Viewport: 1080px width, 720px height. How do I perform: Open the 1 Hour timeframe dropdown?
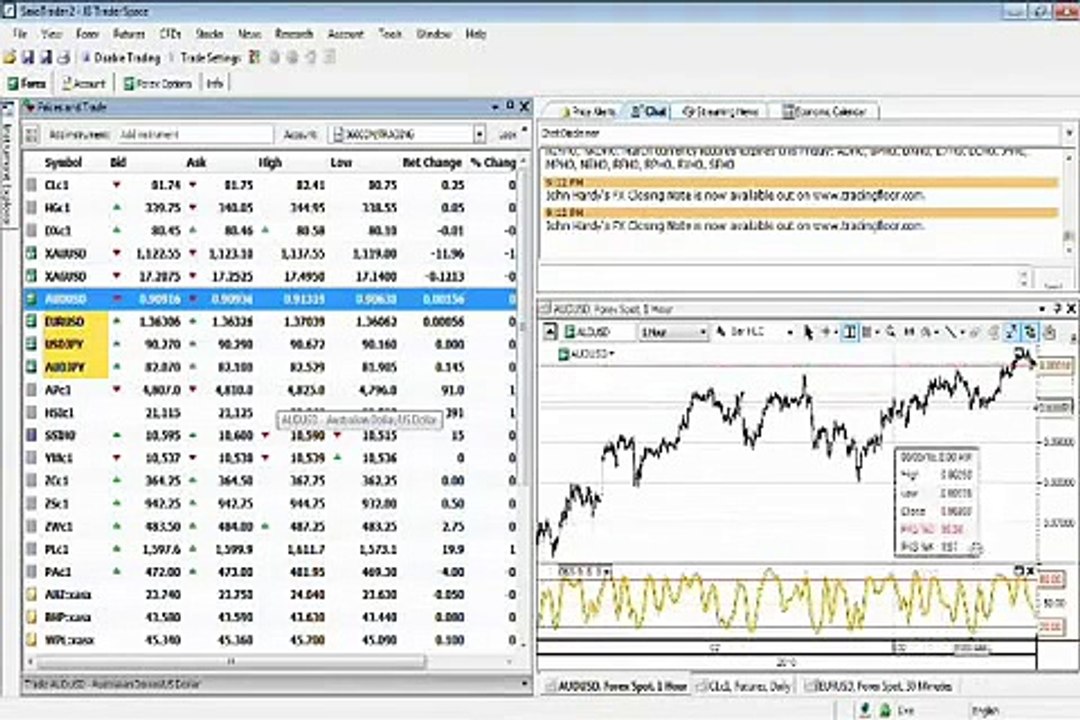703,332
